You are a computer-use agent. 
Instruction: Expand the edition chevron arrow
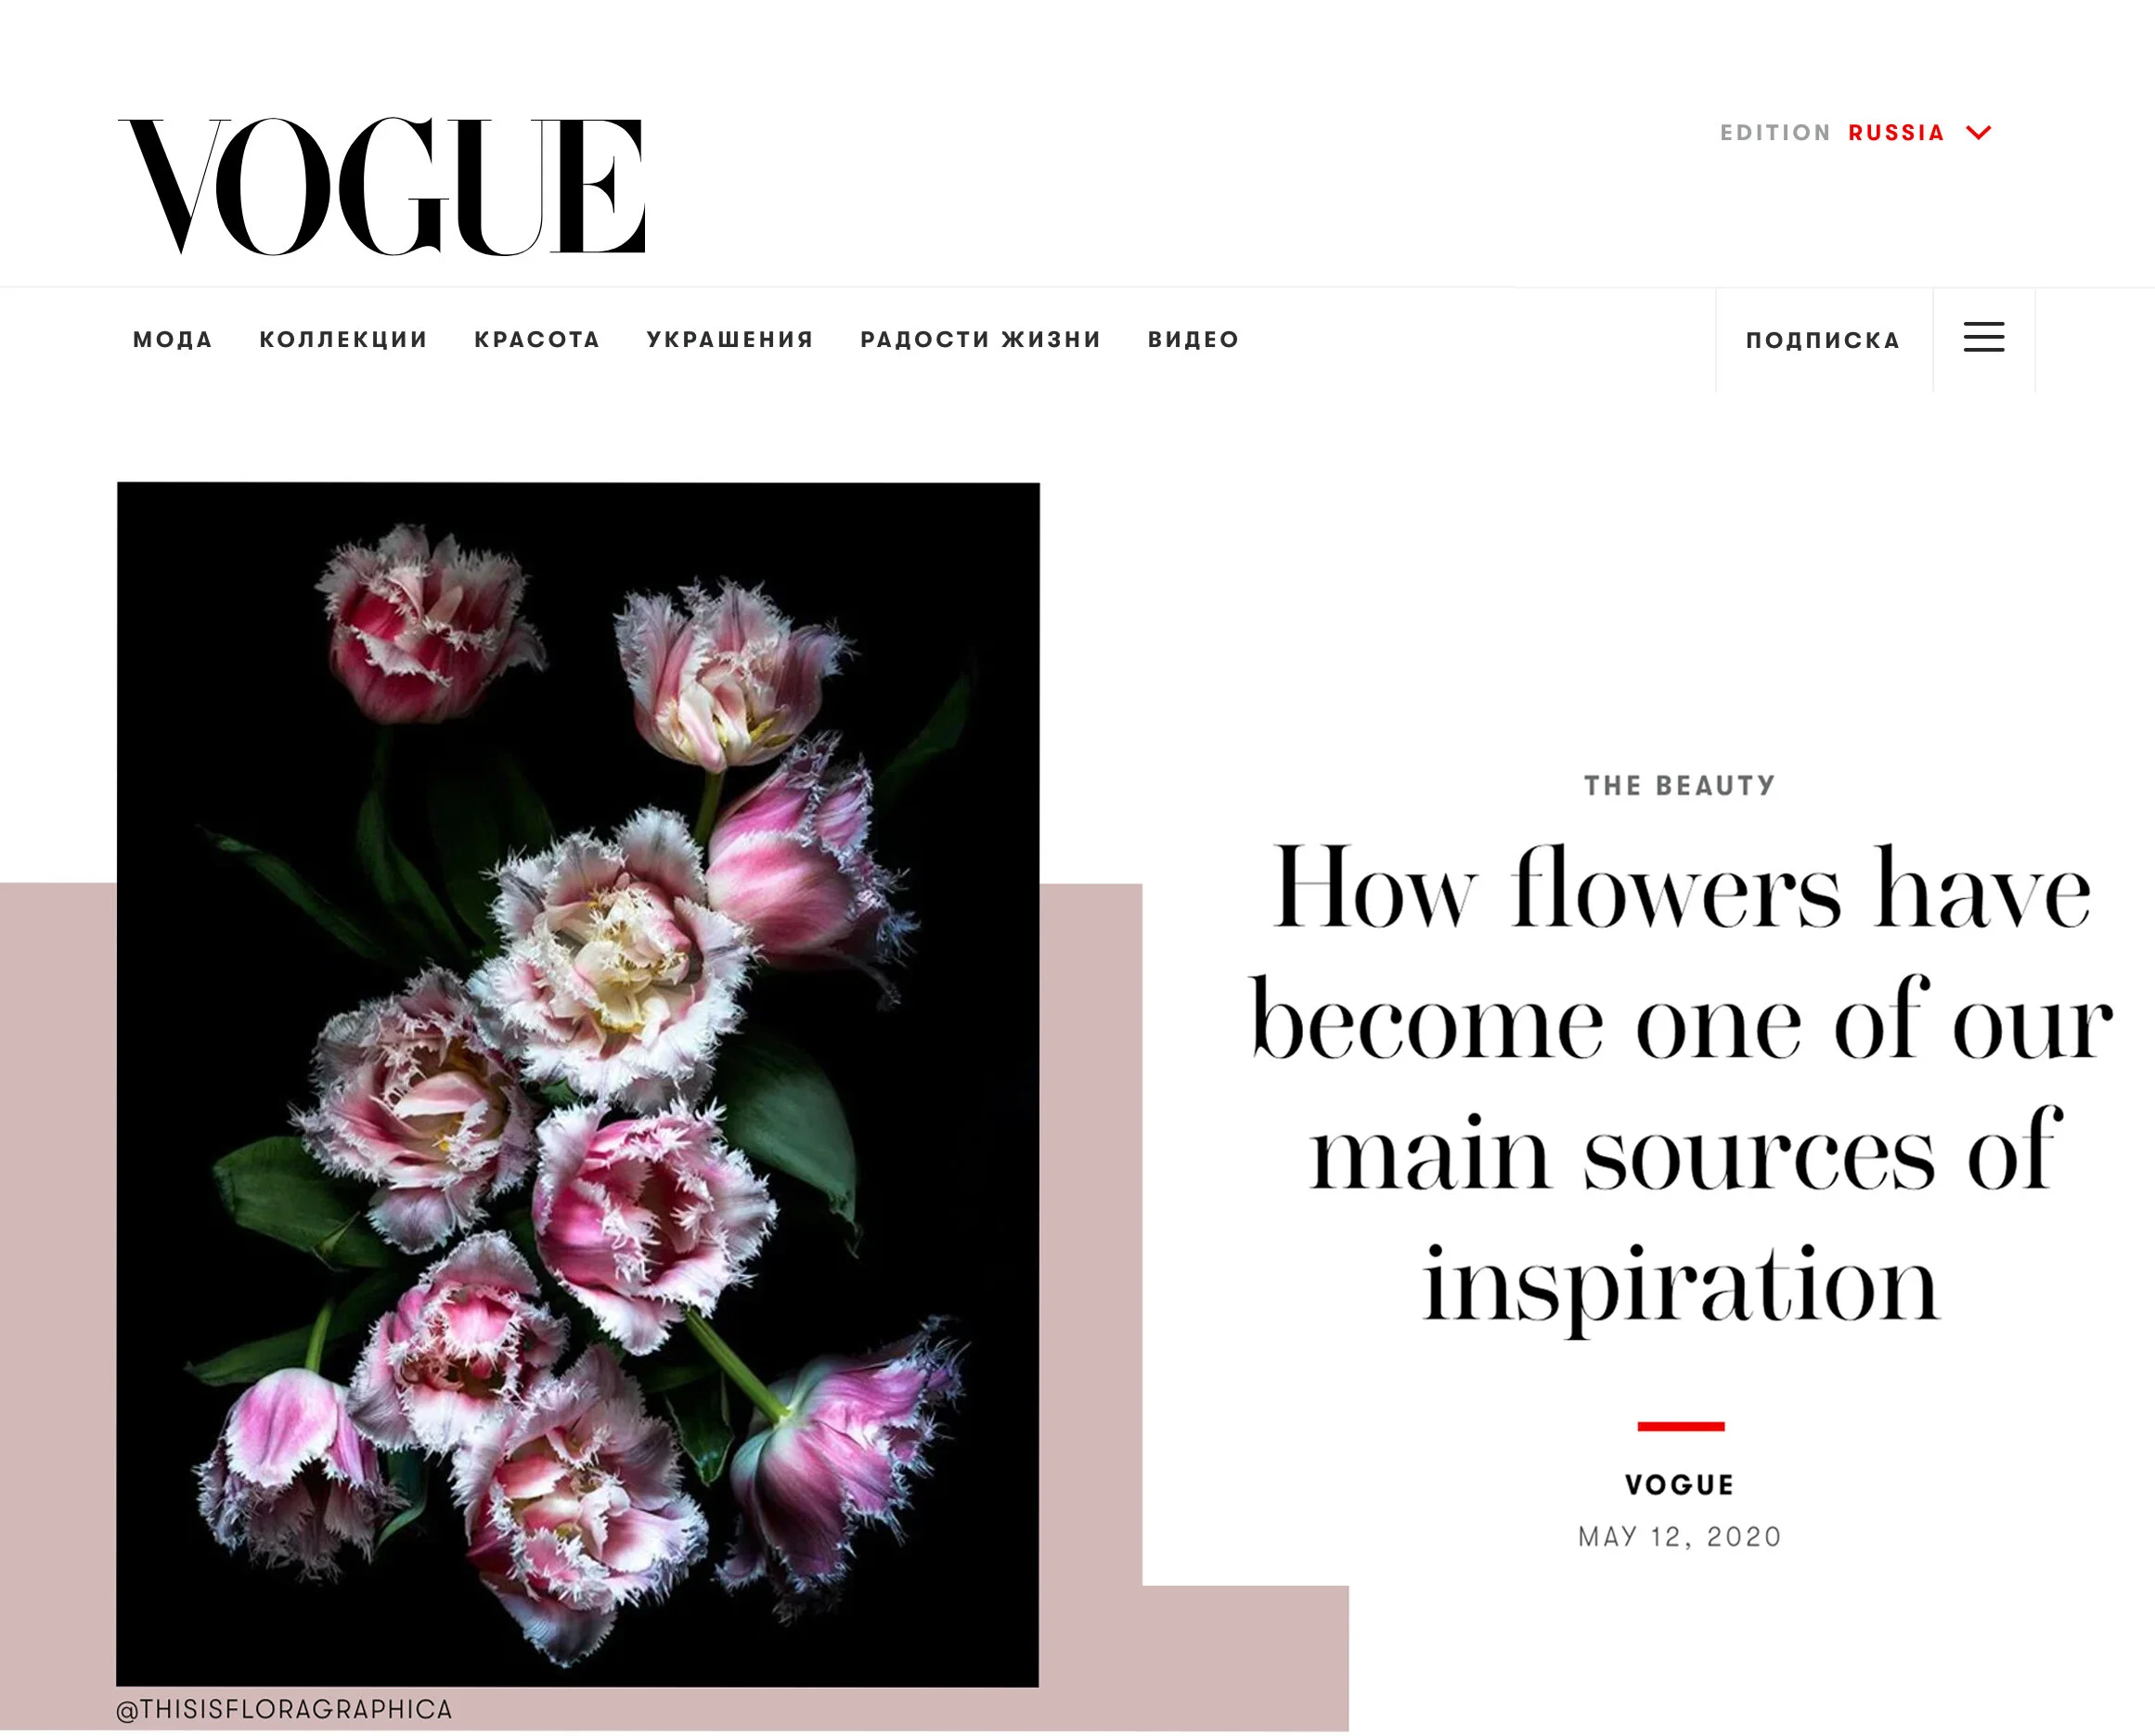click(x=1978, y=133)
